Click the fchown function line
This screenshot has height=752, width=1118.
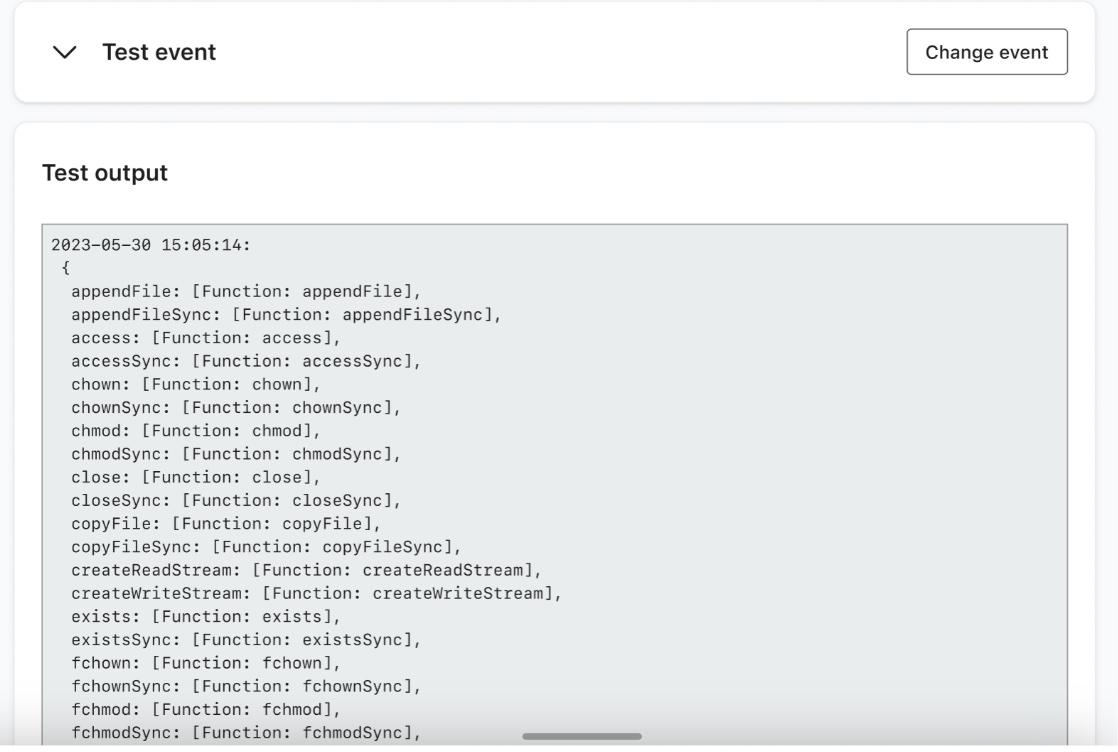pos(206,661)
